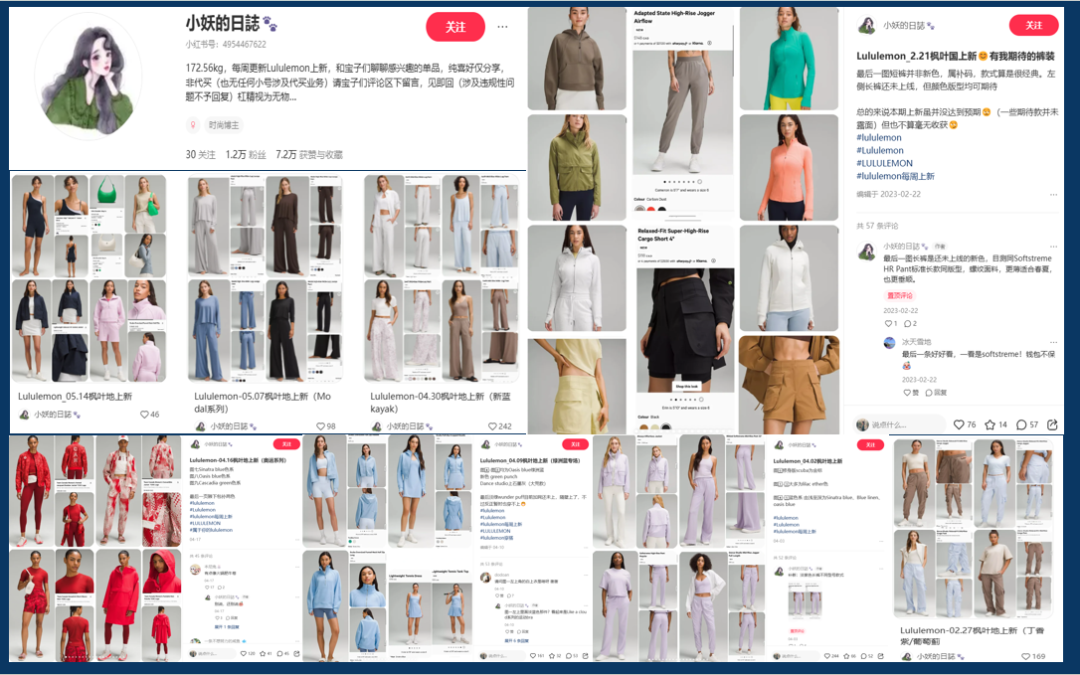Follow the author in the 2.21 note panel
Image resolution: width=1080 pixels, height=675 pixels.
1033,25
